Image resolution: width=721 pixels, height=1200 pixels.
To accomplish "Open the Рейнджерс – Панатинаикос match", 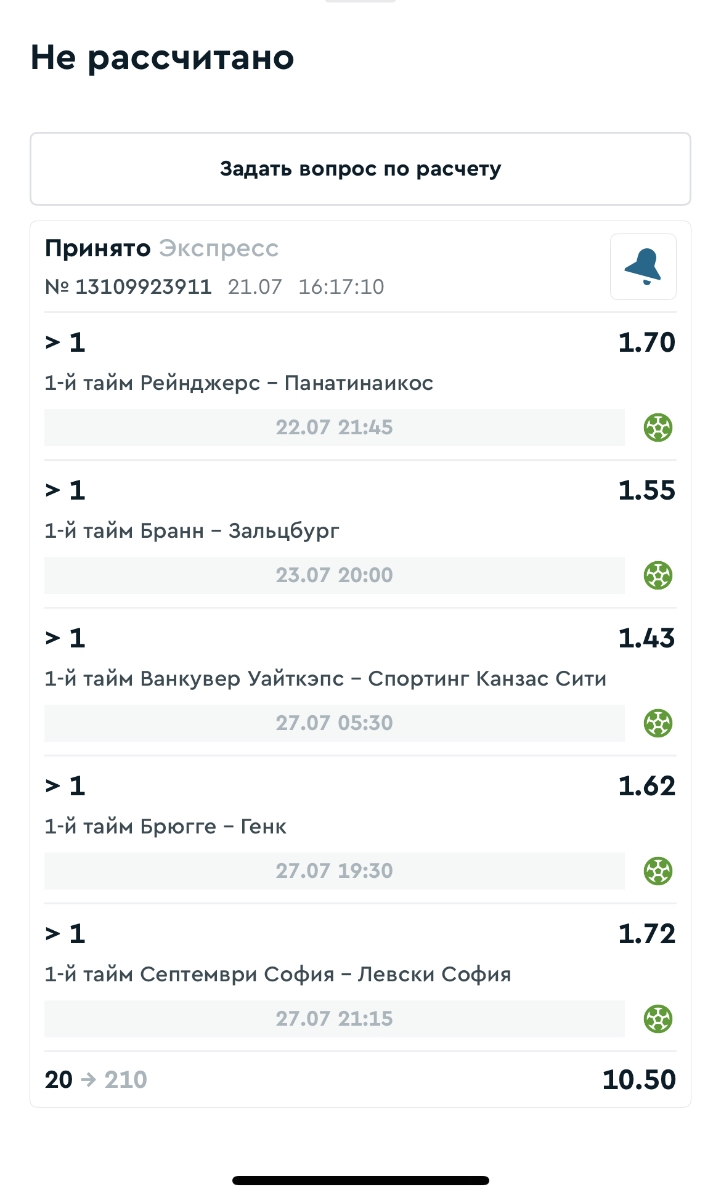I will click(x=239, y=383).
